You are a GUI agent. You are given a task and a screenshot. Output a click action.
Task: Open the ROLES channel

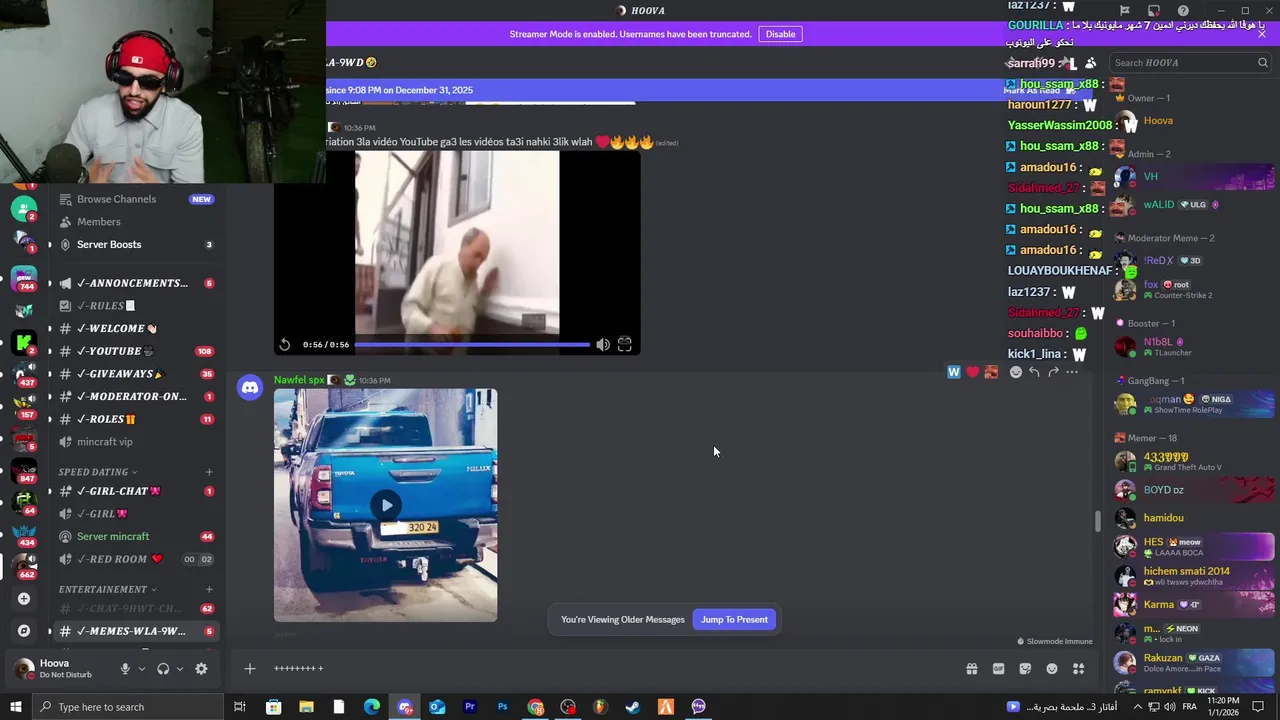click(106, 419)
